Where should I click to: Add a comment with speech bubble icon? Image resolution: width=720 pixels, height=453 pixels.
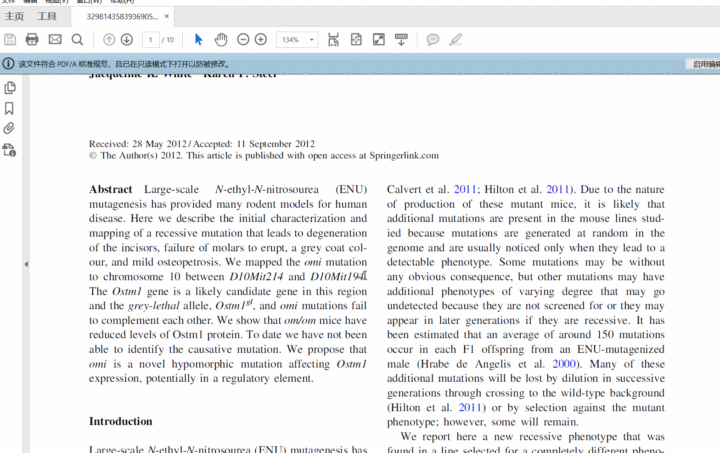(x=433, y=39)
